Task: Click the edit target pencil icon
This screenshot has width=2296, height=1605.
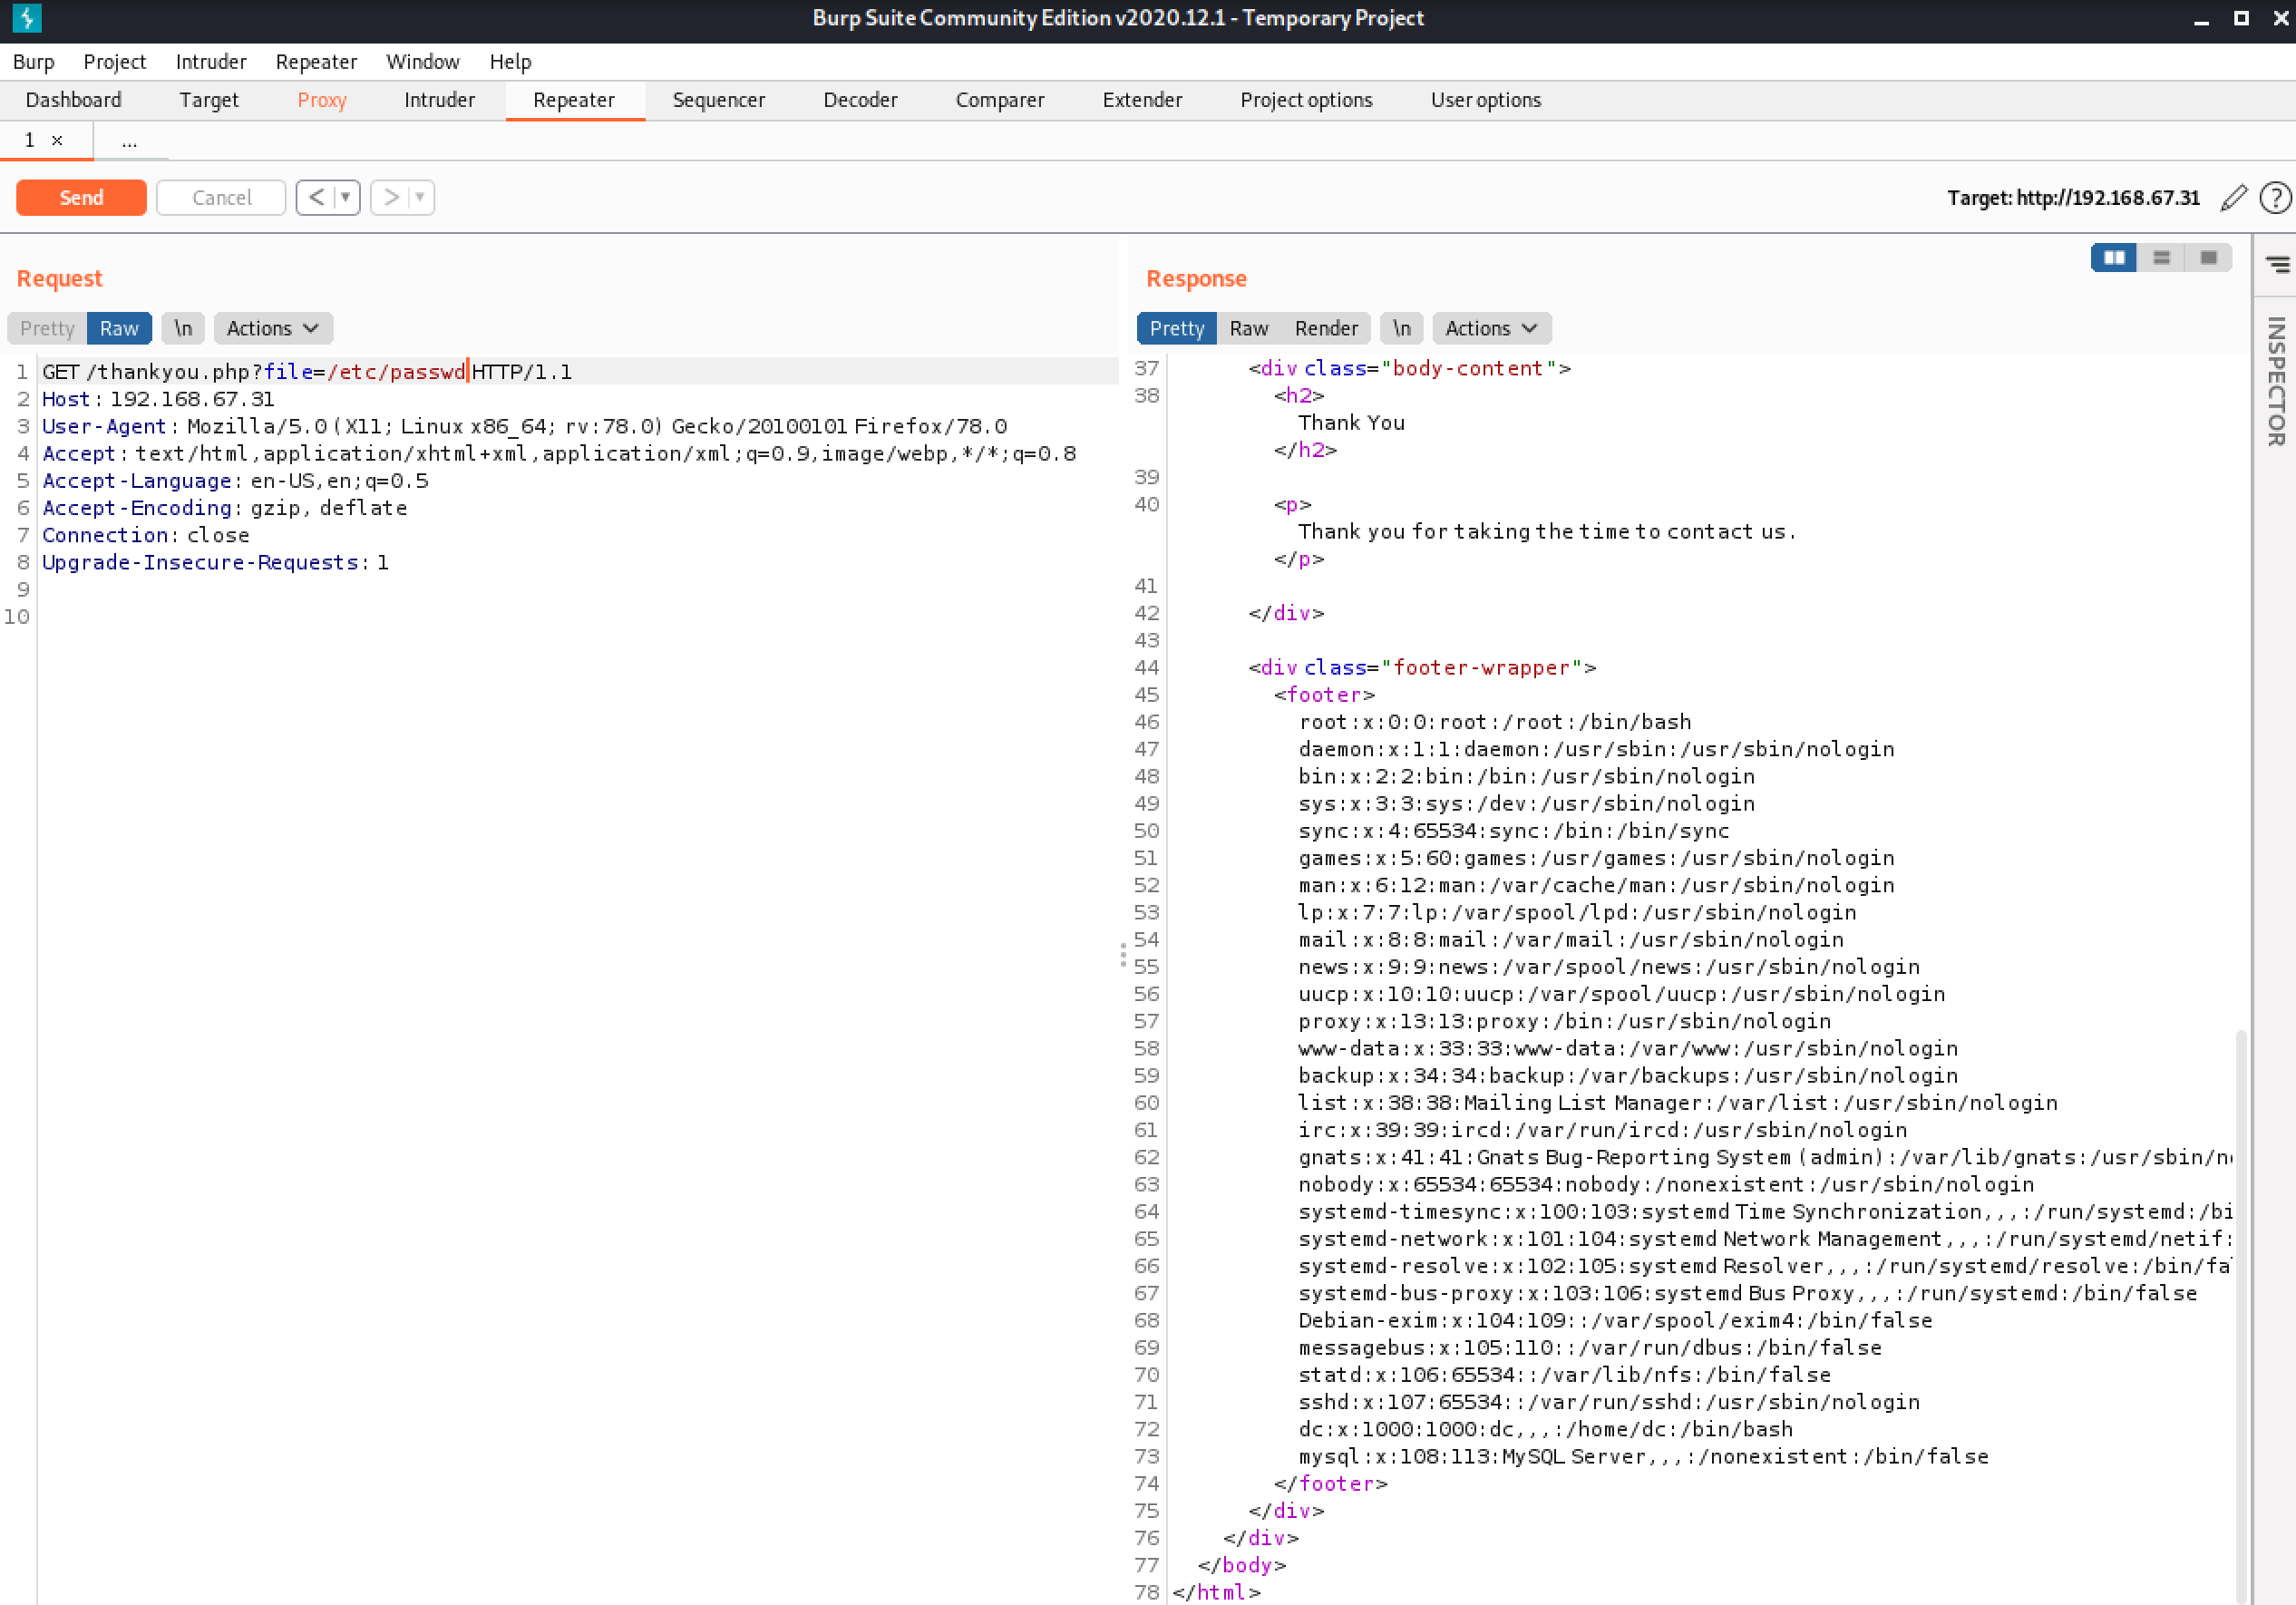Action: click(x=2233, y=198)
